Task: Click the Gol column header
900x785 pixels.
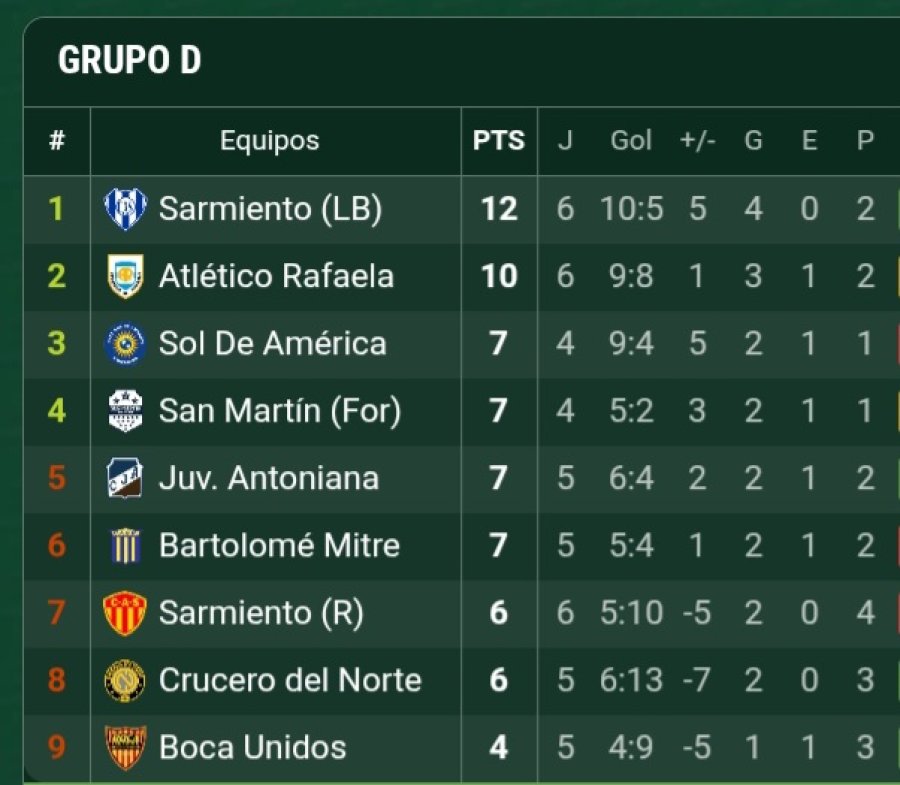Action: point(631,141)
